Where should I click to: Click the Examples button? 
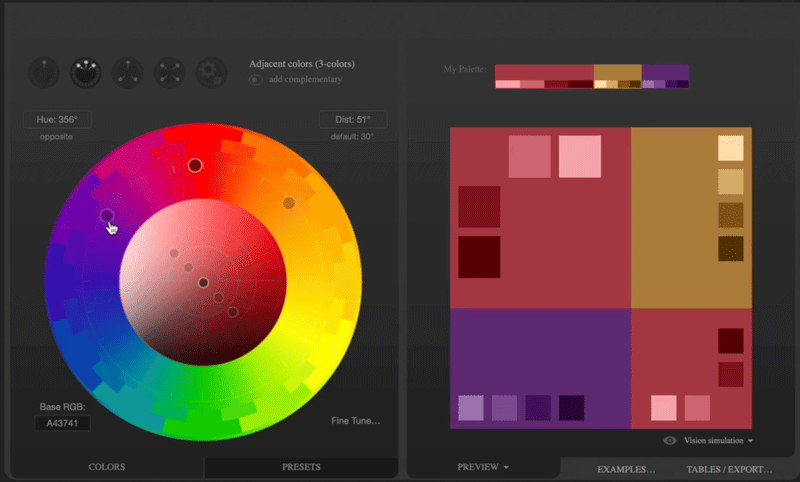coord(625,469)
